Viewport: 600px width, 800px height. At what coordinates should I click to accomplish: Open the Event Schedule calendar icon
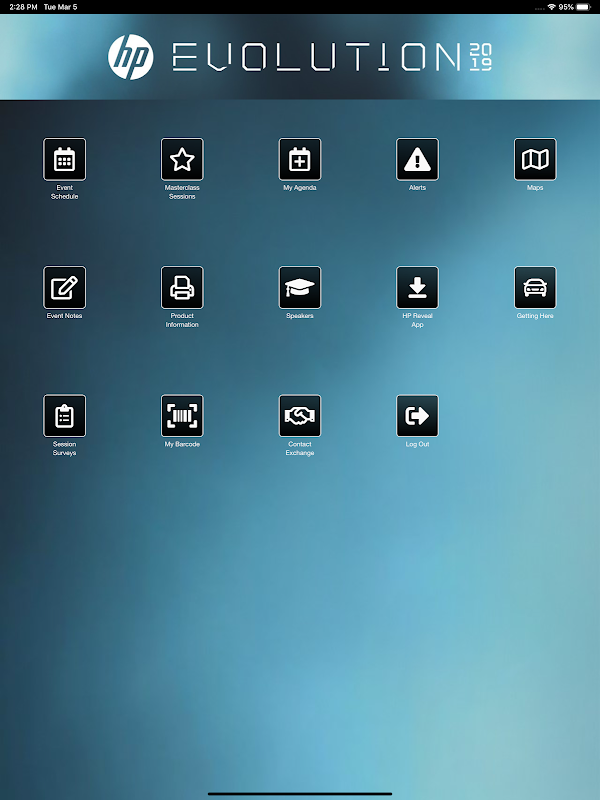coord(64,159)
